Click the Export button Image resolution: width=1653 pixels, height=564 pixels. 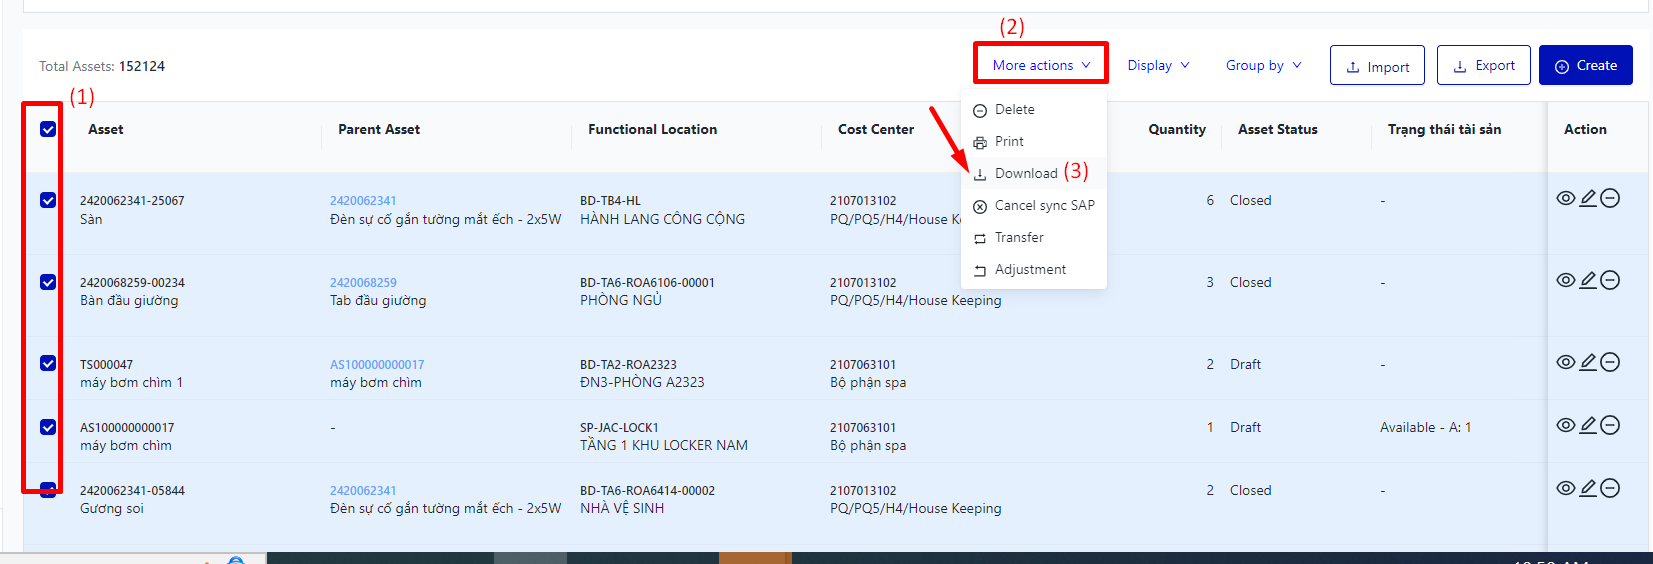point(1483,65)
